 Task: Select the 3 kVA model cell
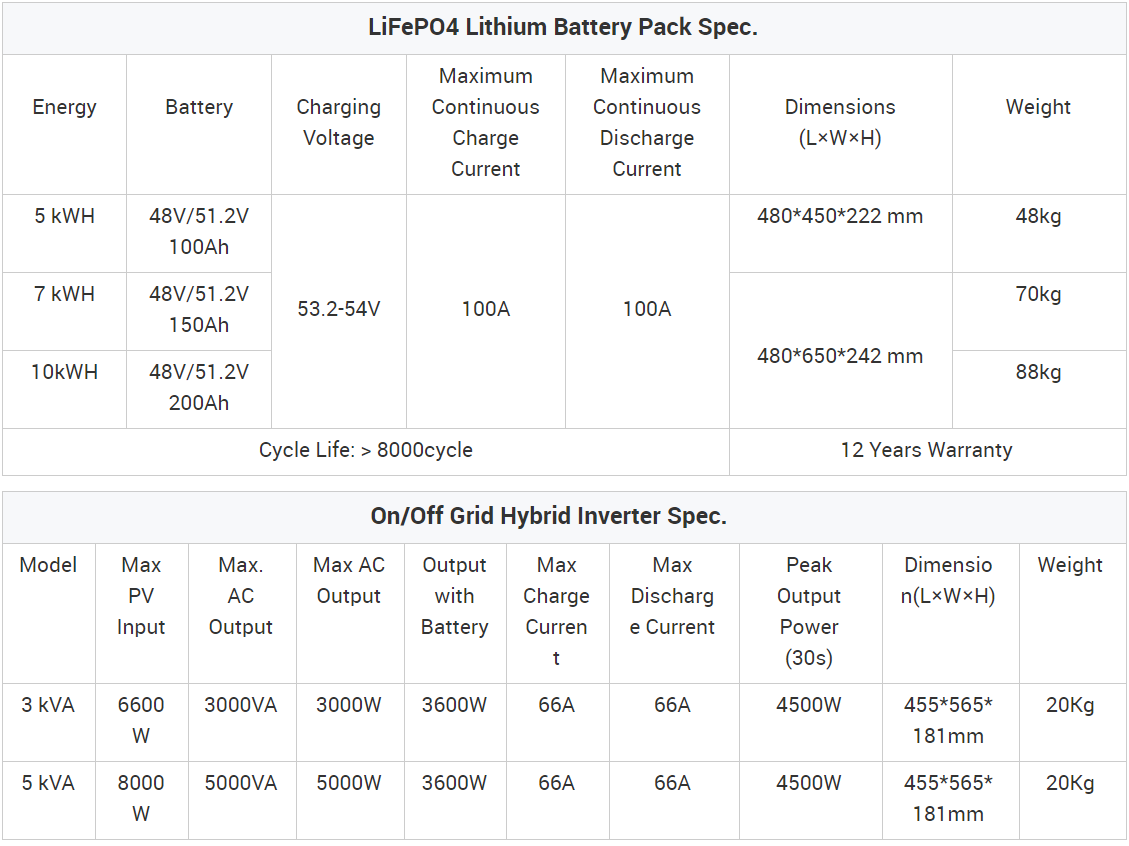48,722
